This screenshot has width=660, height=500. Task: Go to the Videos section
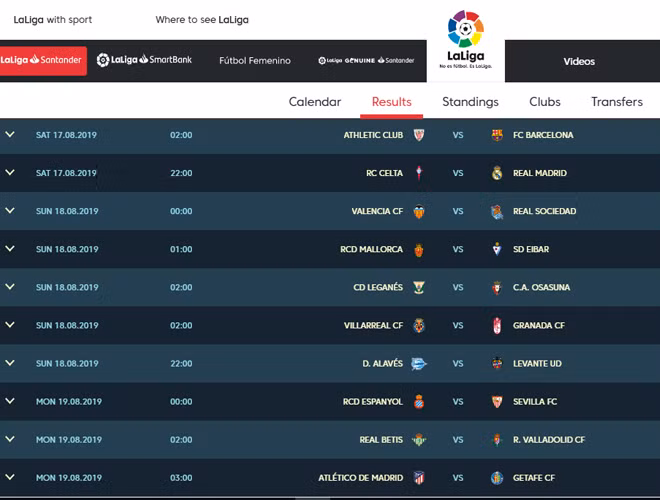[579, 61]
